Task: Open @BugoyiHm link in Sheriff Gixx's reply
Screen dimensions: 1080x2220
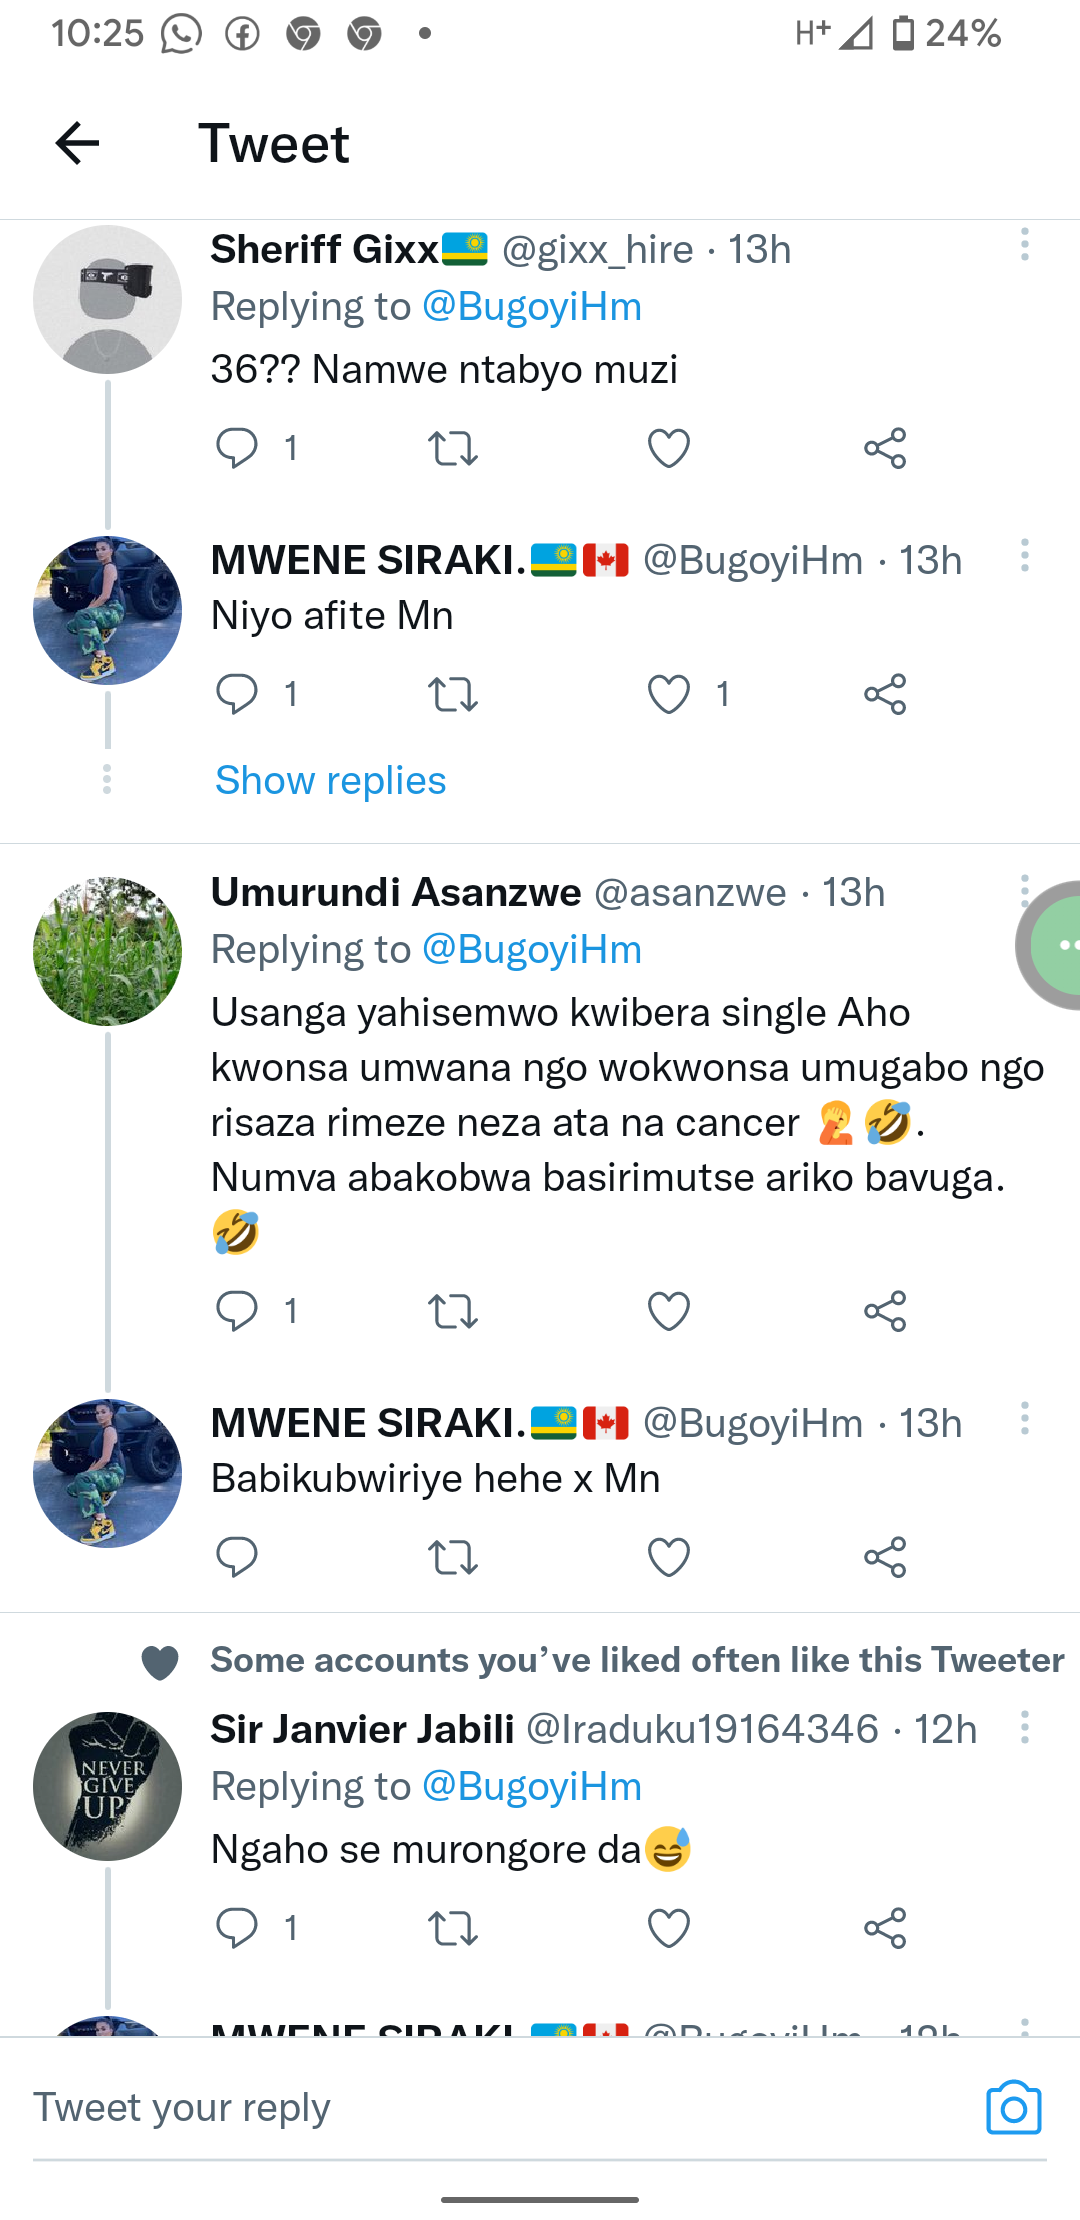Action: (x=532, y=306)
